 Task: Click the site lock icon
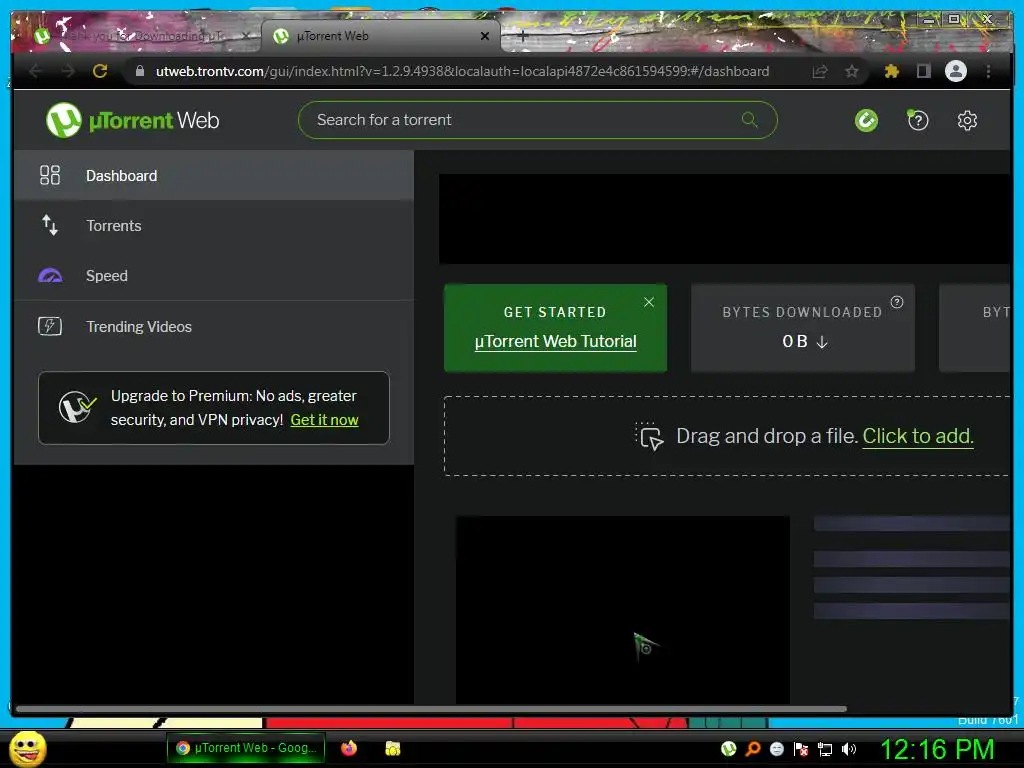pyautogui.click(x=140, y=71)
